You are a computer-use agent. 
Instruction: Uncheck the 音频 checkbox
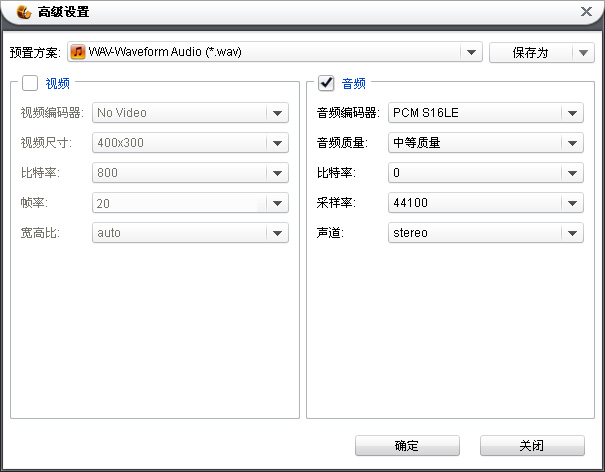pos(326,83)
